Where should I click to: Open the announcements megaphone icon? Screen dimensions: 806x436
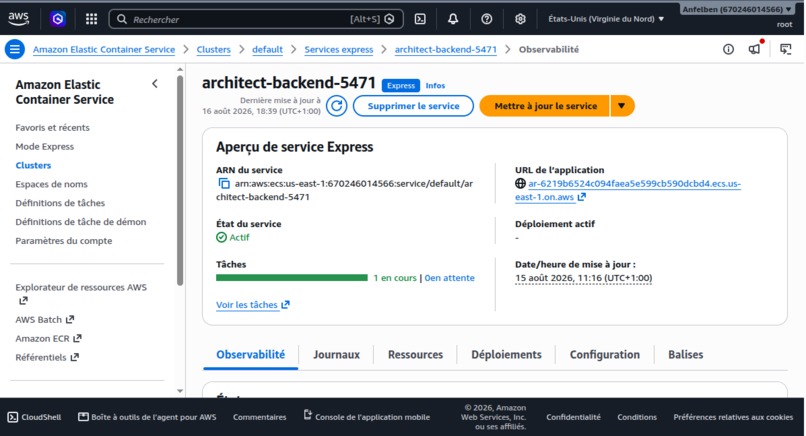[754, 49]
